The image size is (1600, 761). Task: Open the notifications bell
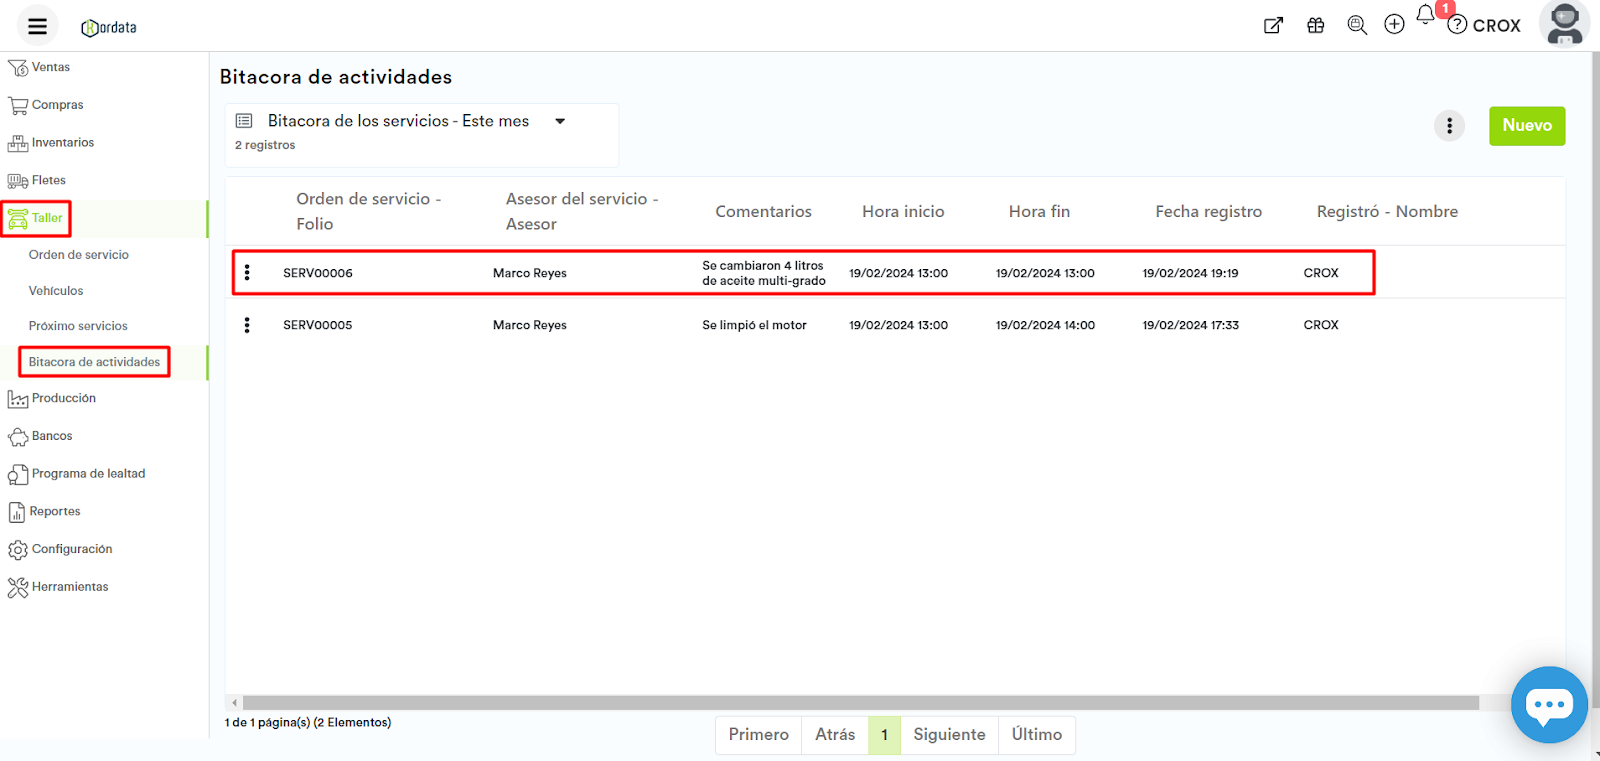1426,16
